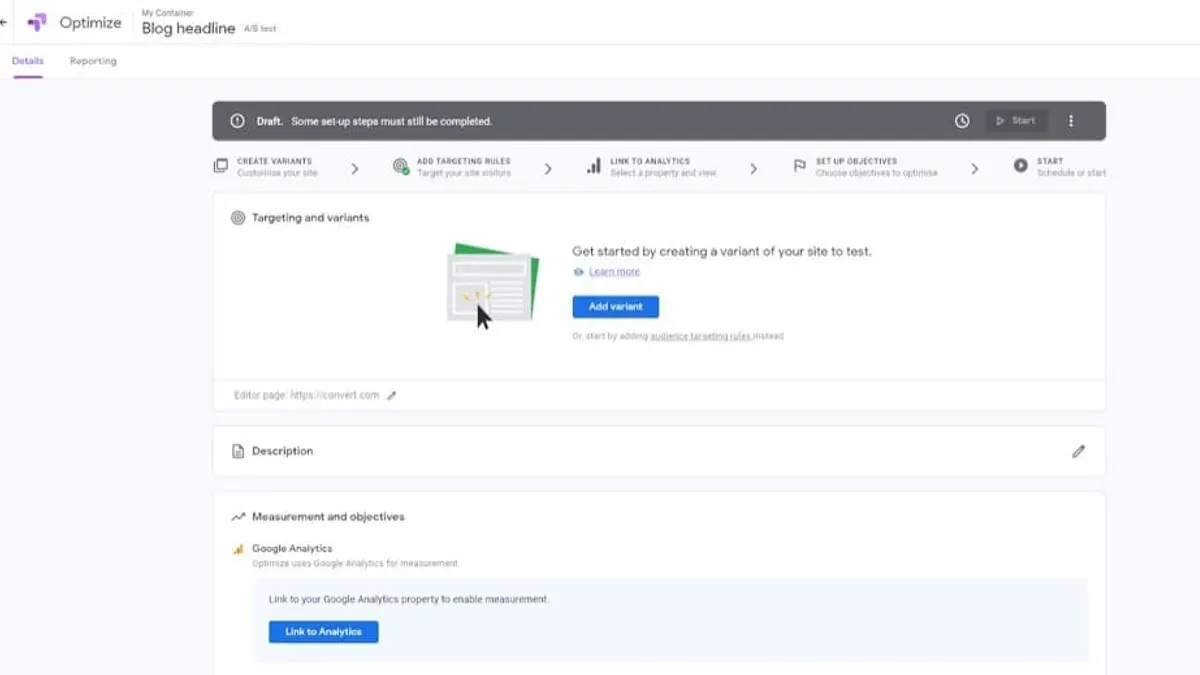Image resolution: width=1200 pixels, height=675 pixels.
Task: Click the Create Variants step icon
Action: point(221,166)
